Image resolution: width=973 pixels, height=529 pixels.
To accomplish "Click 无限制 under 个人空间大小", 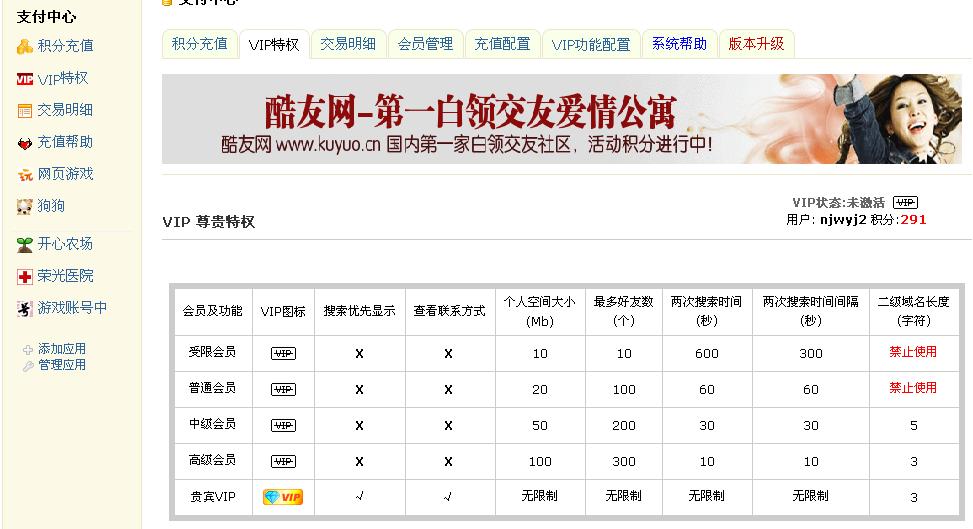I will pyautogui.click(x=539, y=496).
